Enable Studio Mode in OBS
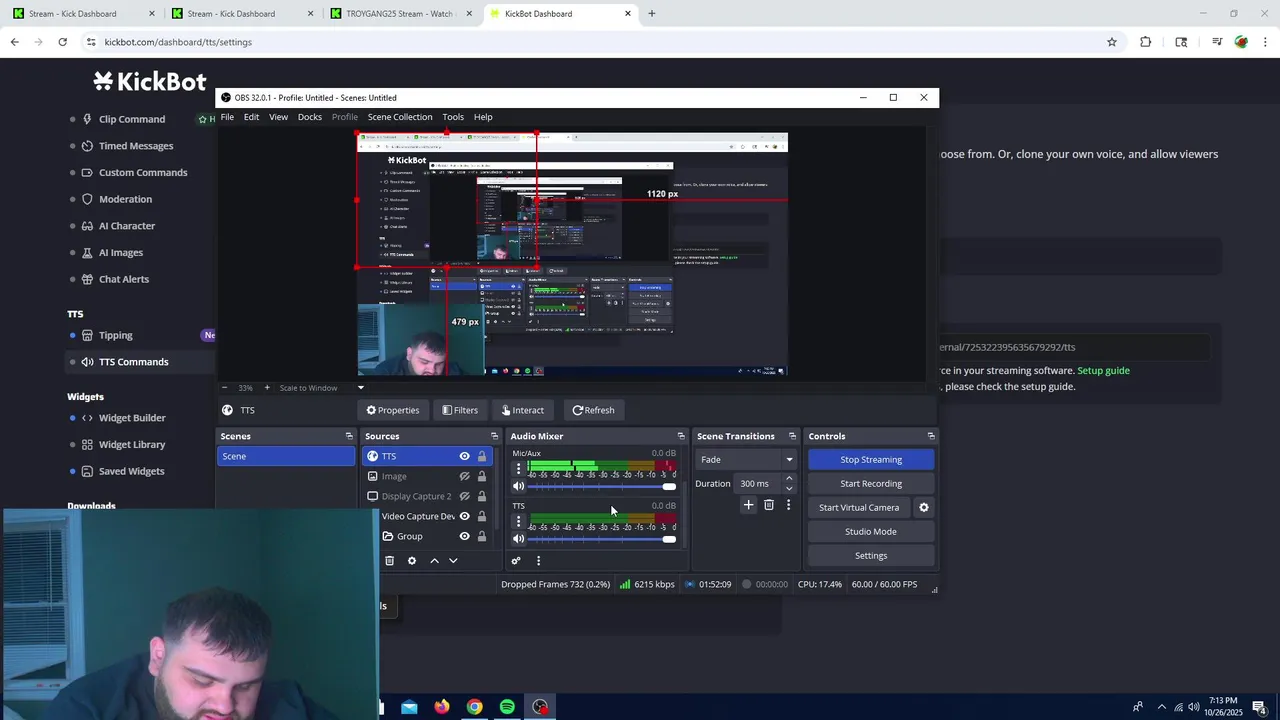 click(x=871, y=532)
